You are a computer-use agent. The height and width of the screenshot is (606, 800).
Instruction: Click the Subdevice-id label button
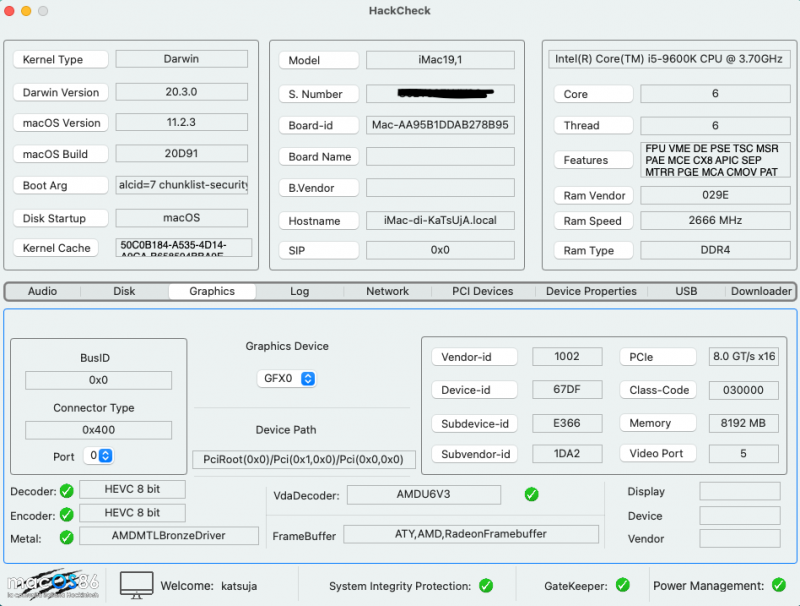point(474,424)
